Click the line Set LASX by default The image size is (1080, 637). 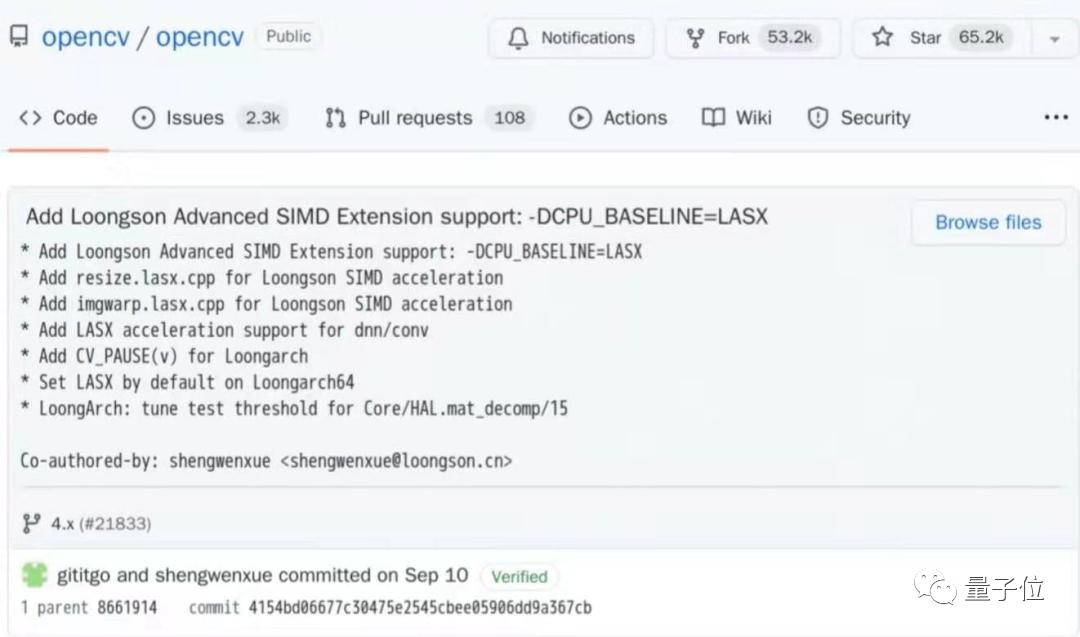[x=187, y=383]
